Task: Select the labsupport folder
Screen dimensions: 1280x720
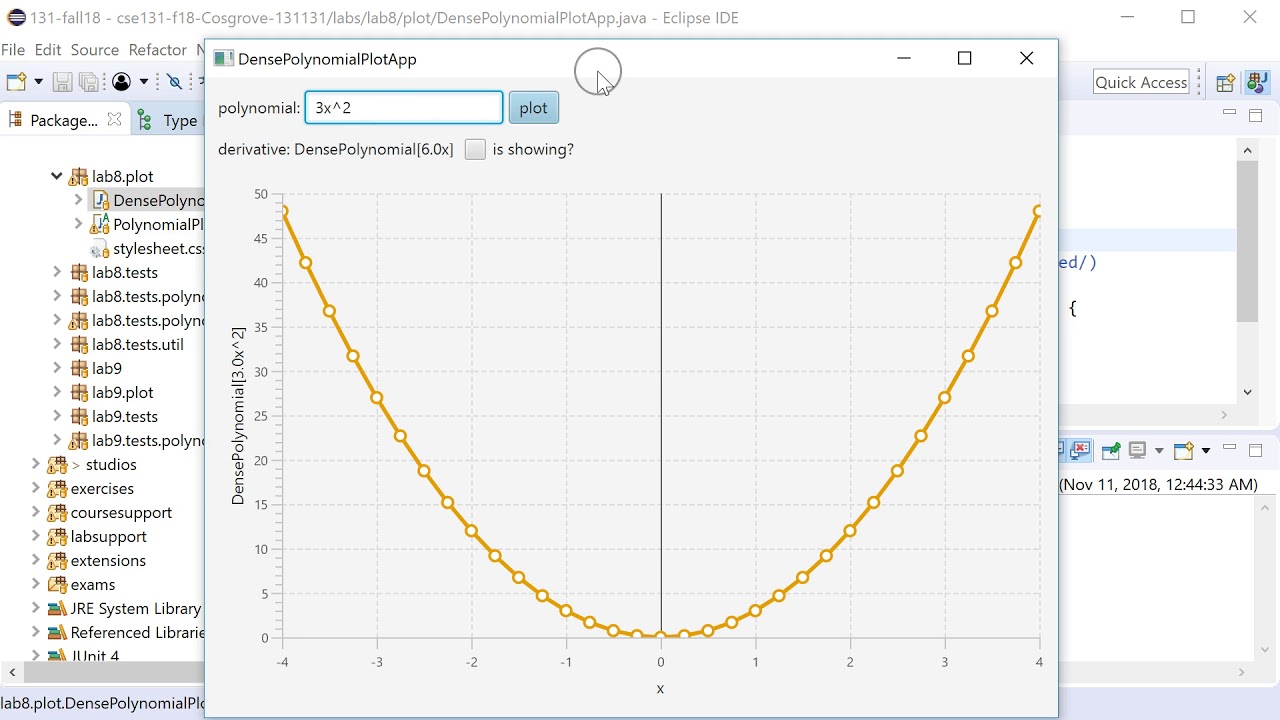Action: click(109, 536)
